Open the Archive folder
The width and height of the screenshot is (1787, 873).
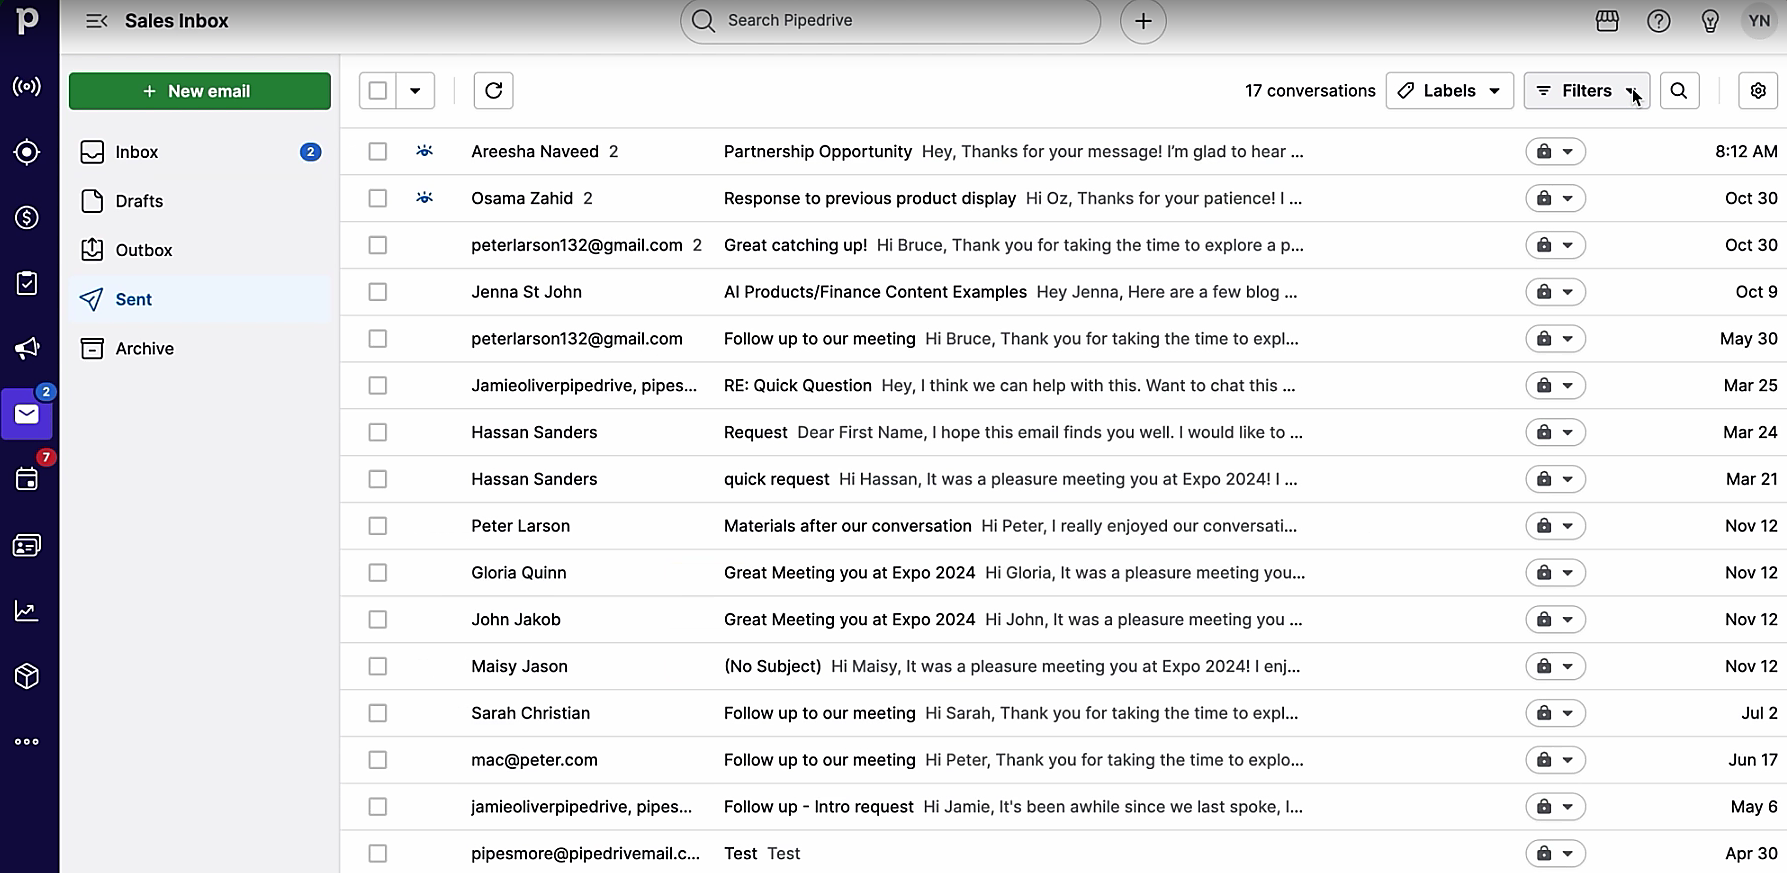point(200,348)
